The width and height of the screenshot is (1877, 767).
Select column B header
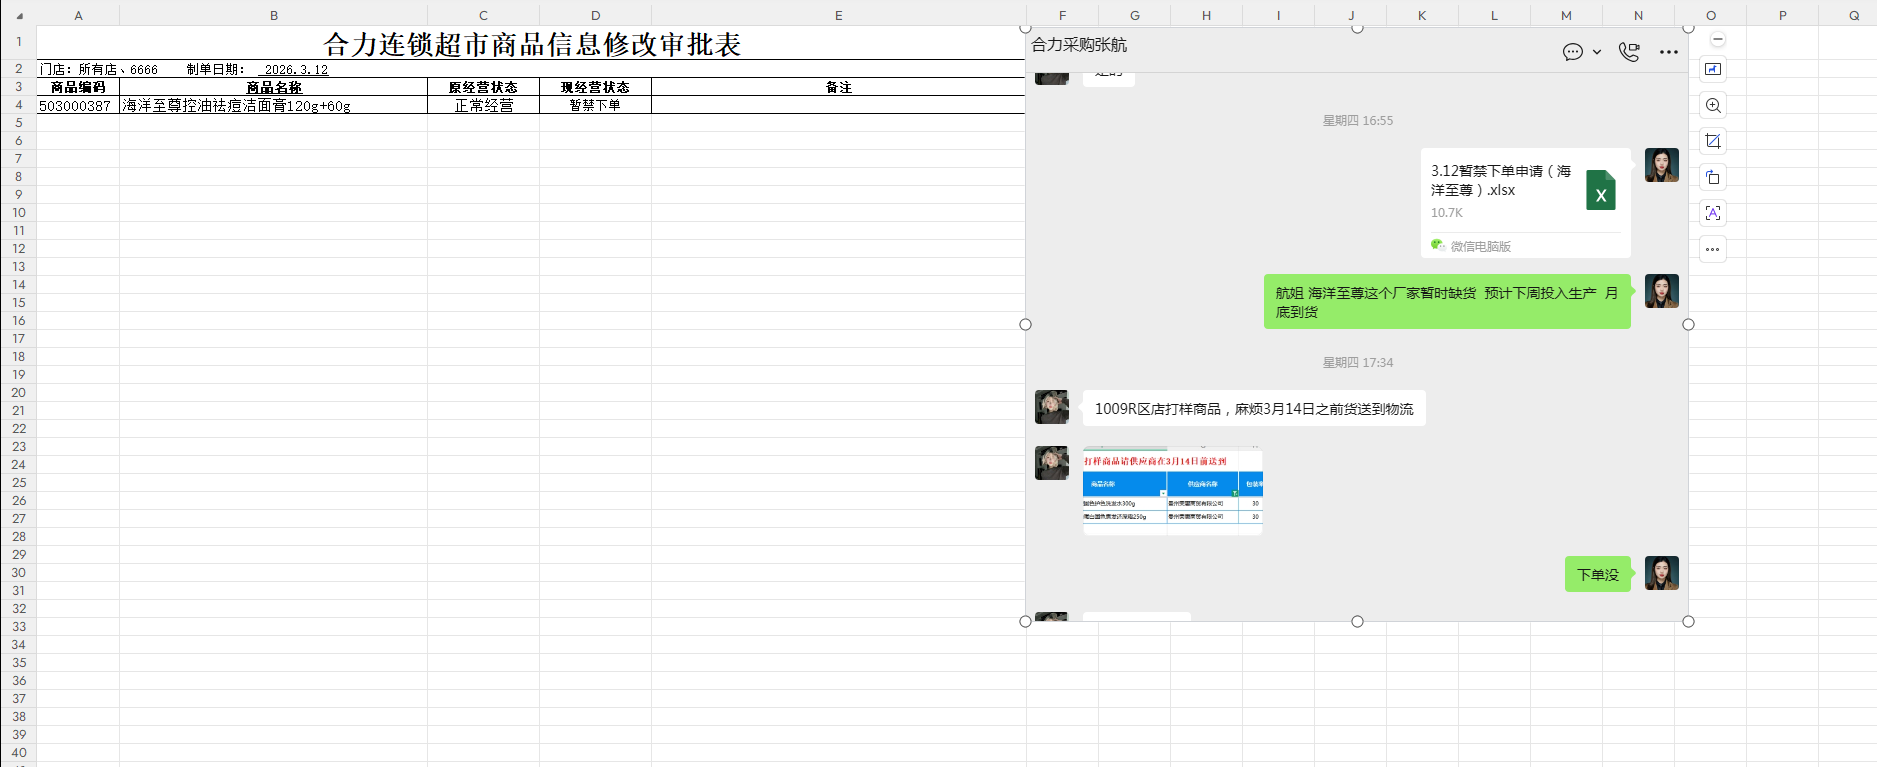[273, 15]
